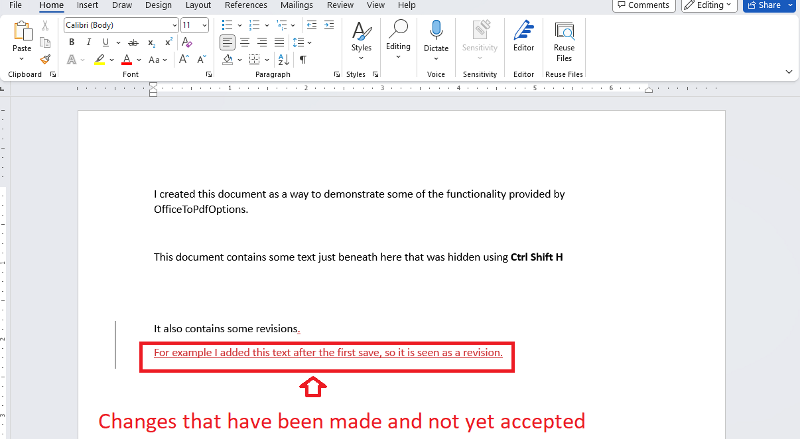Select the Format Painter brush
The height and width of the screenshot is (439, 800).
click(45, 59)
